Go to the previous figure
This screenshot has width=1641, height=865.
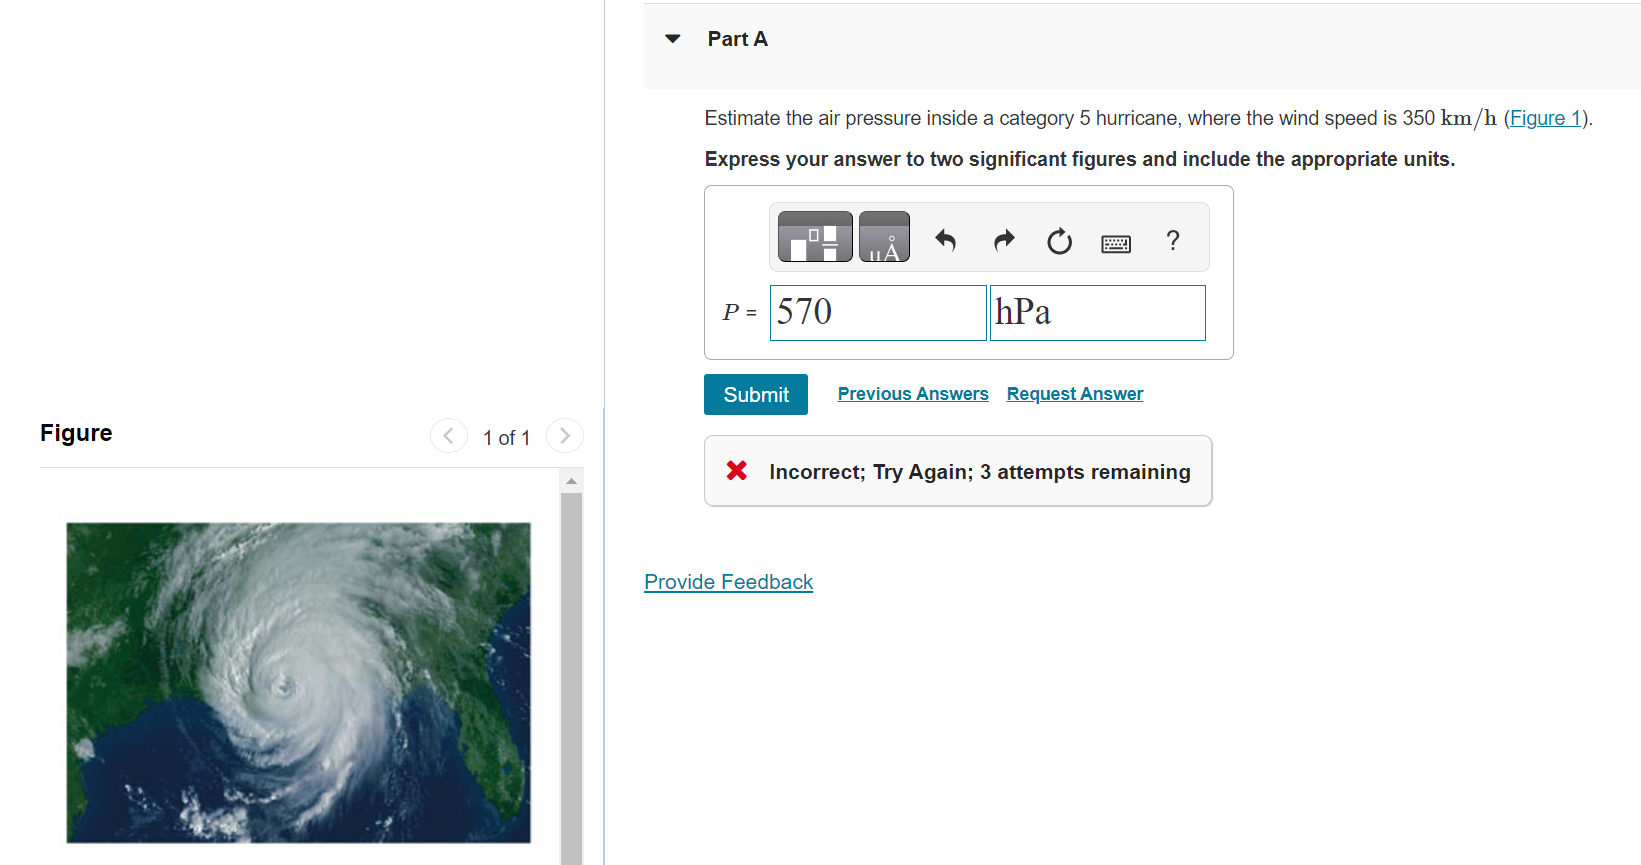click(449, 435)
